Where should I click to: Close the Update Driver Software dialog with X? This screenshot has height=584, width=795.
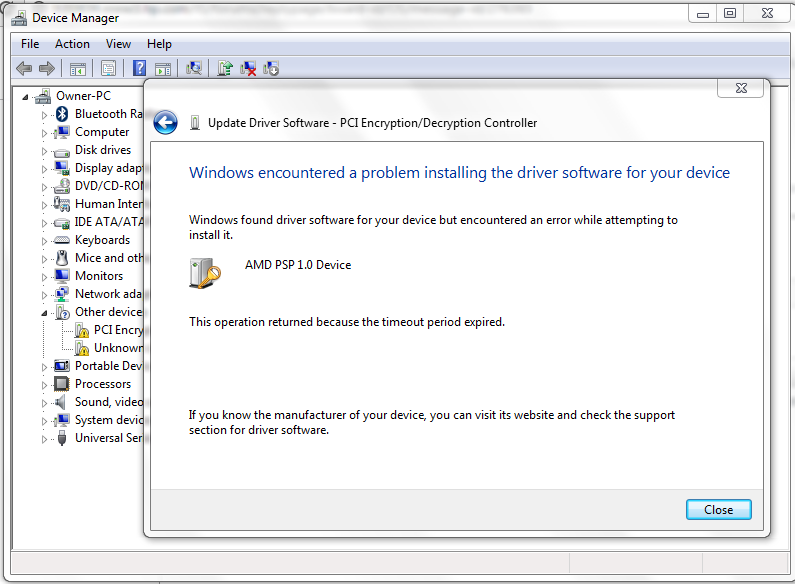click(x=741, y=88)
